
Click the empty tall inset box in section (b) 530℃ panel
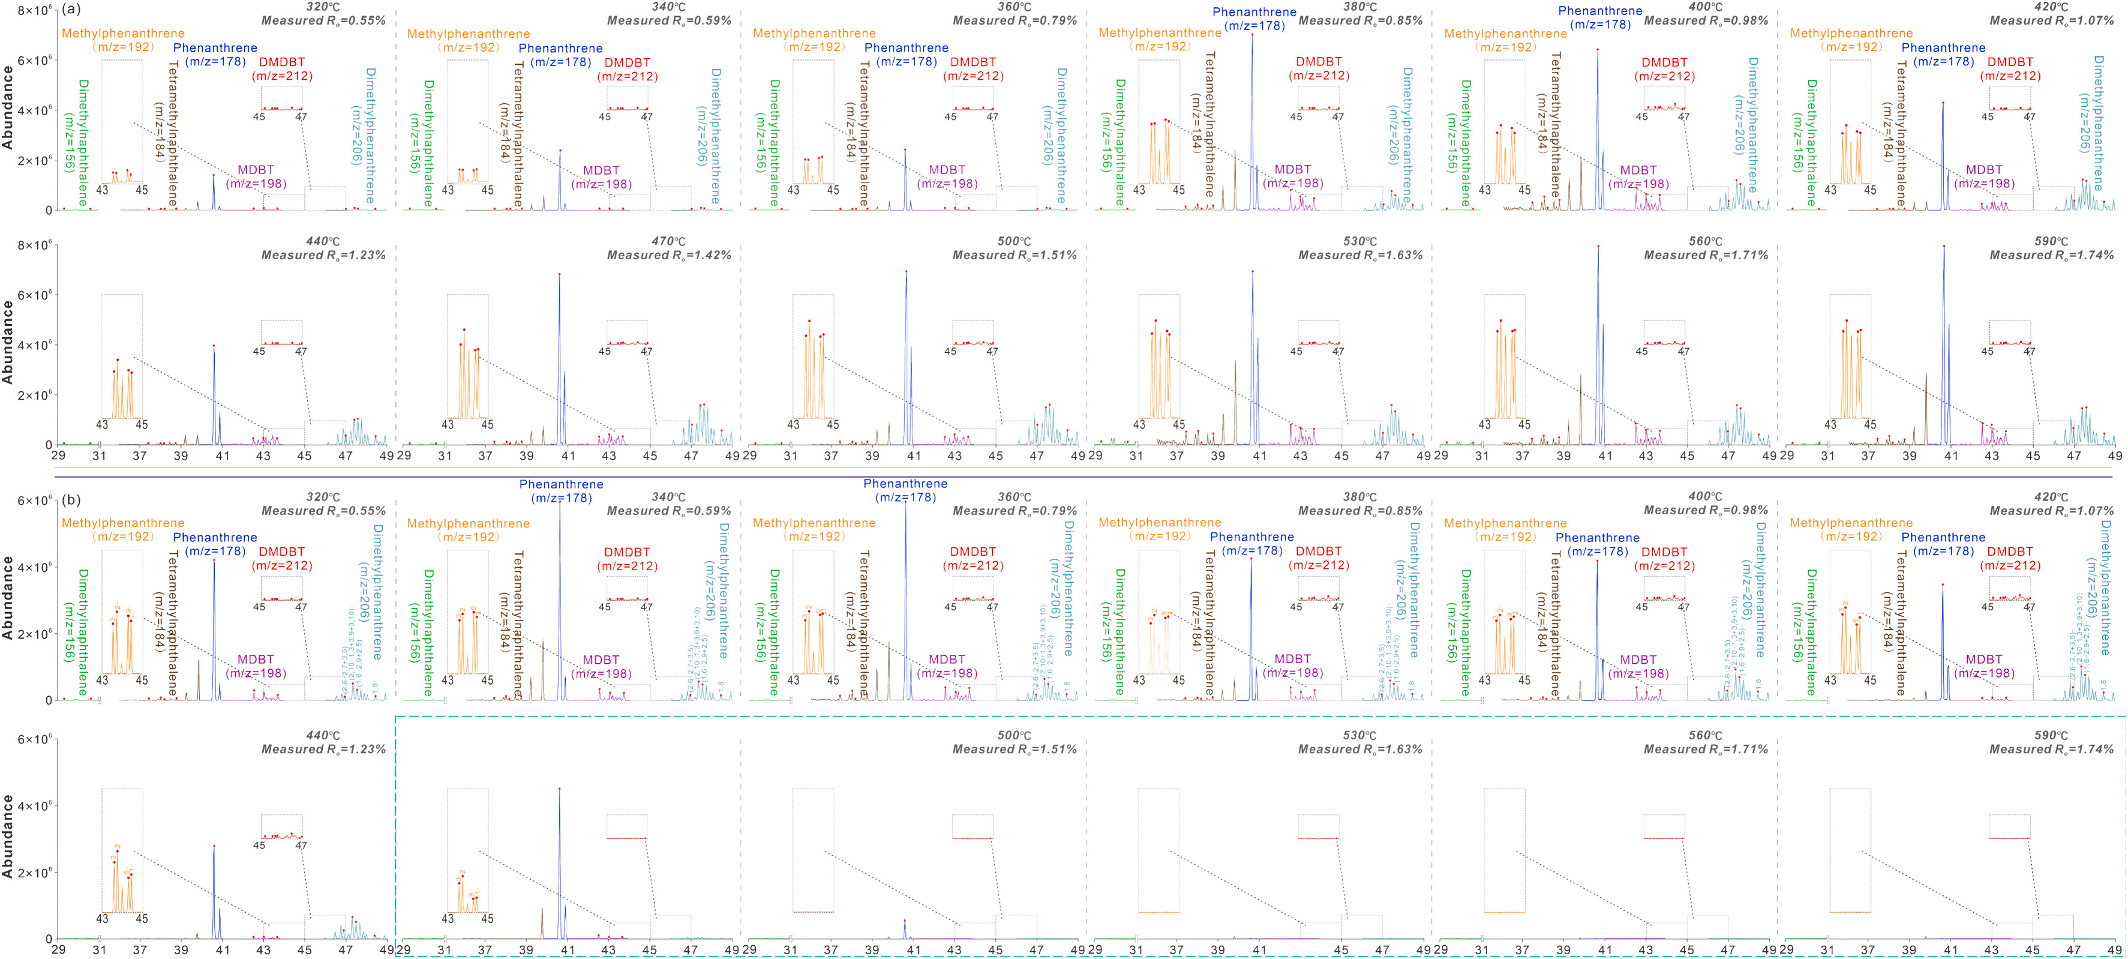point(1158,850)
